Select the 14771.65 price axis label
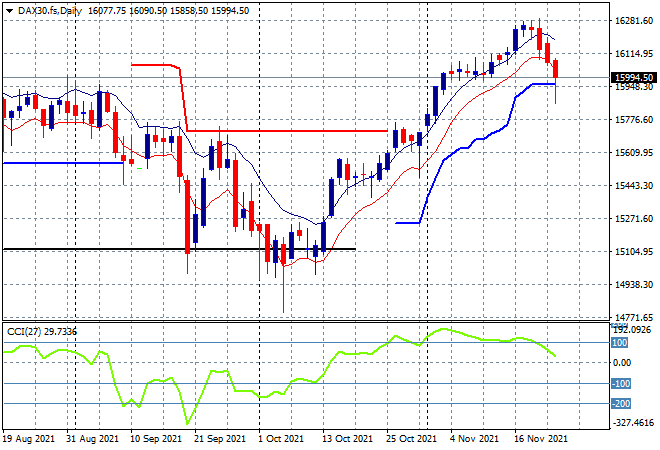 point(634,317)
